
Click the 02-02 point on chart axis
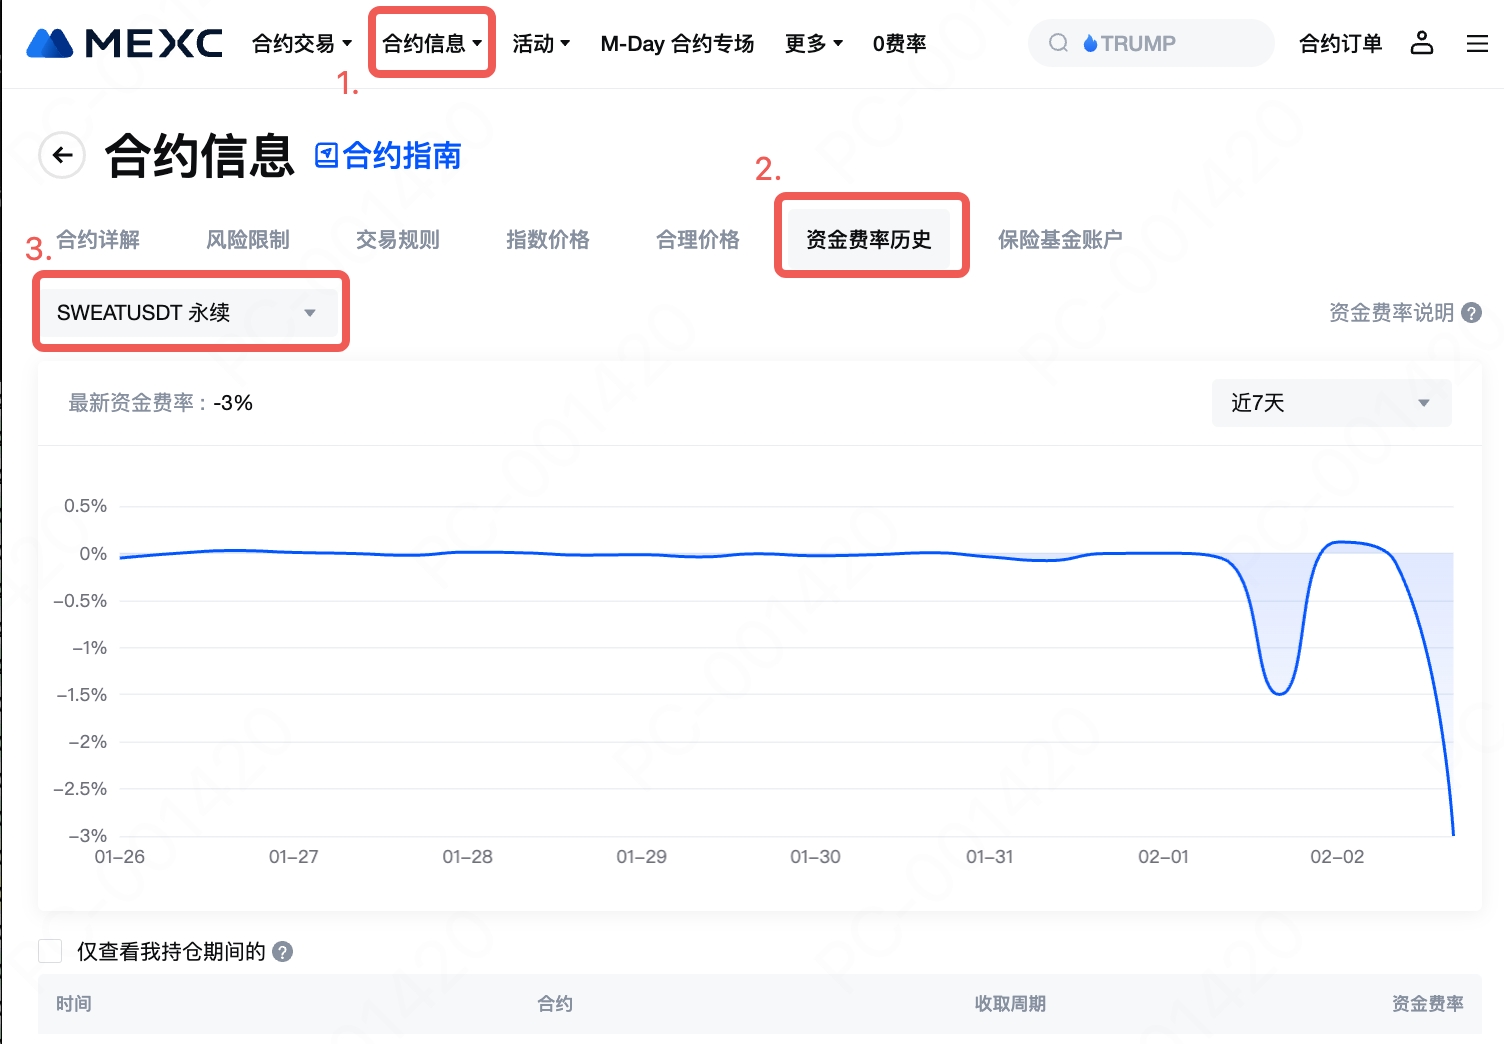pyautogui.click(x=1336, y=857)
